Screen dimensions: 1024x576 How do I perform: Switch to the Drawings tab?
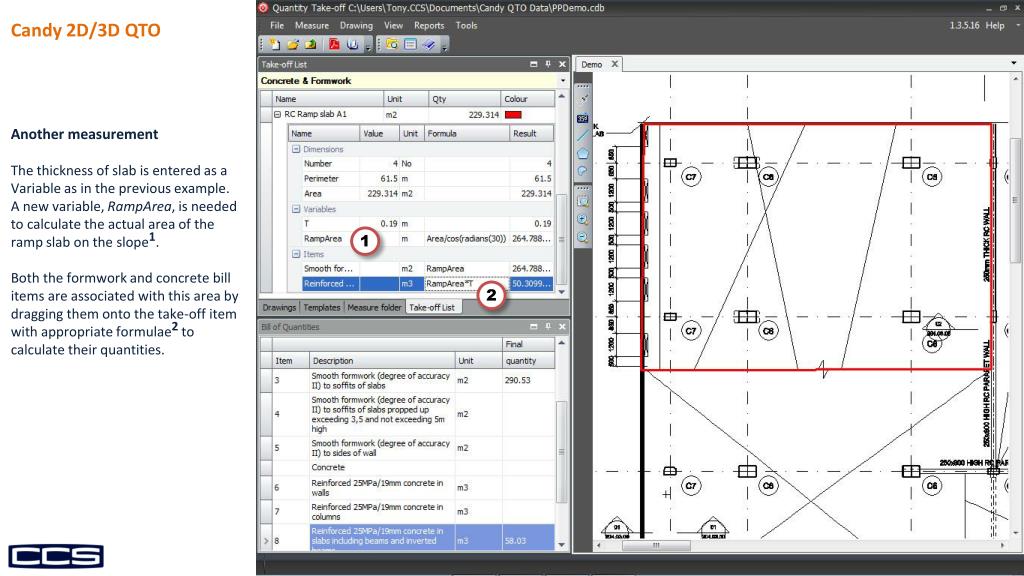279,307
